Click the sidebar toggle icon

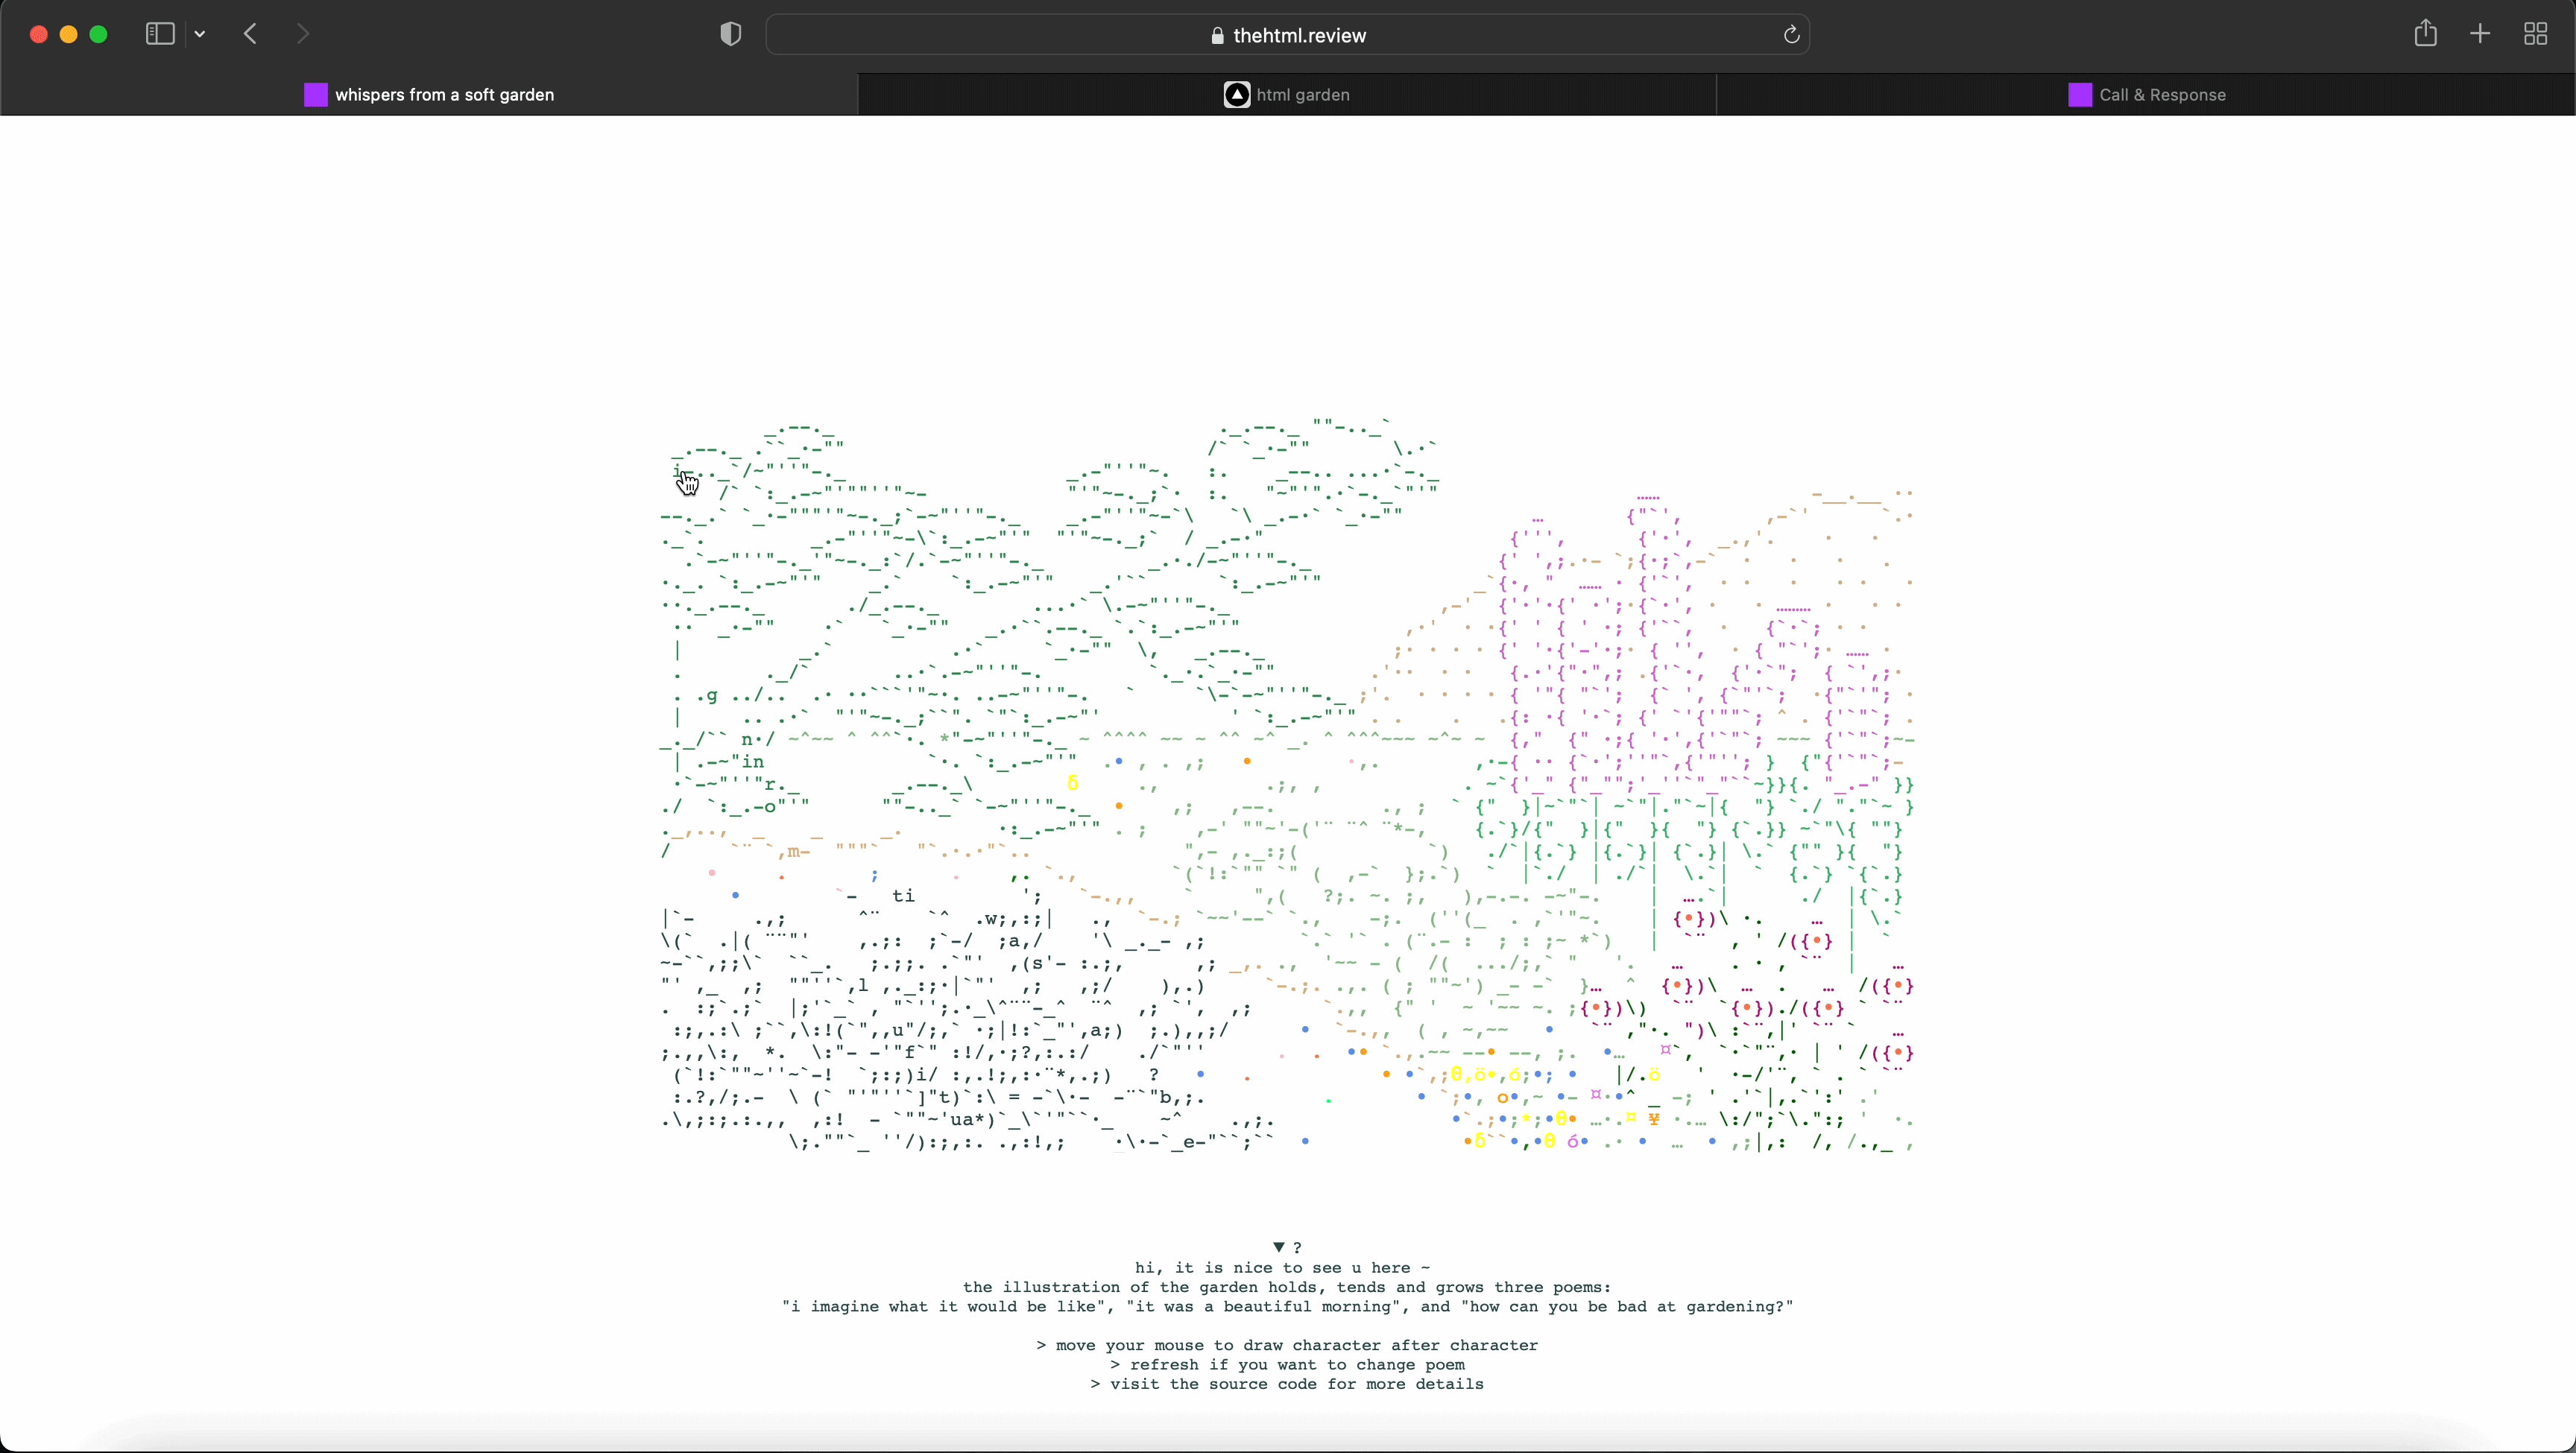159,34
